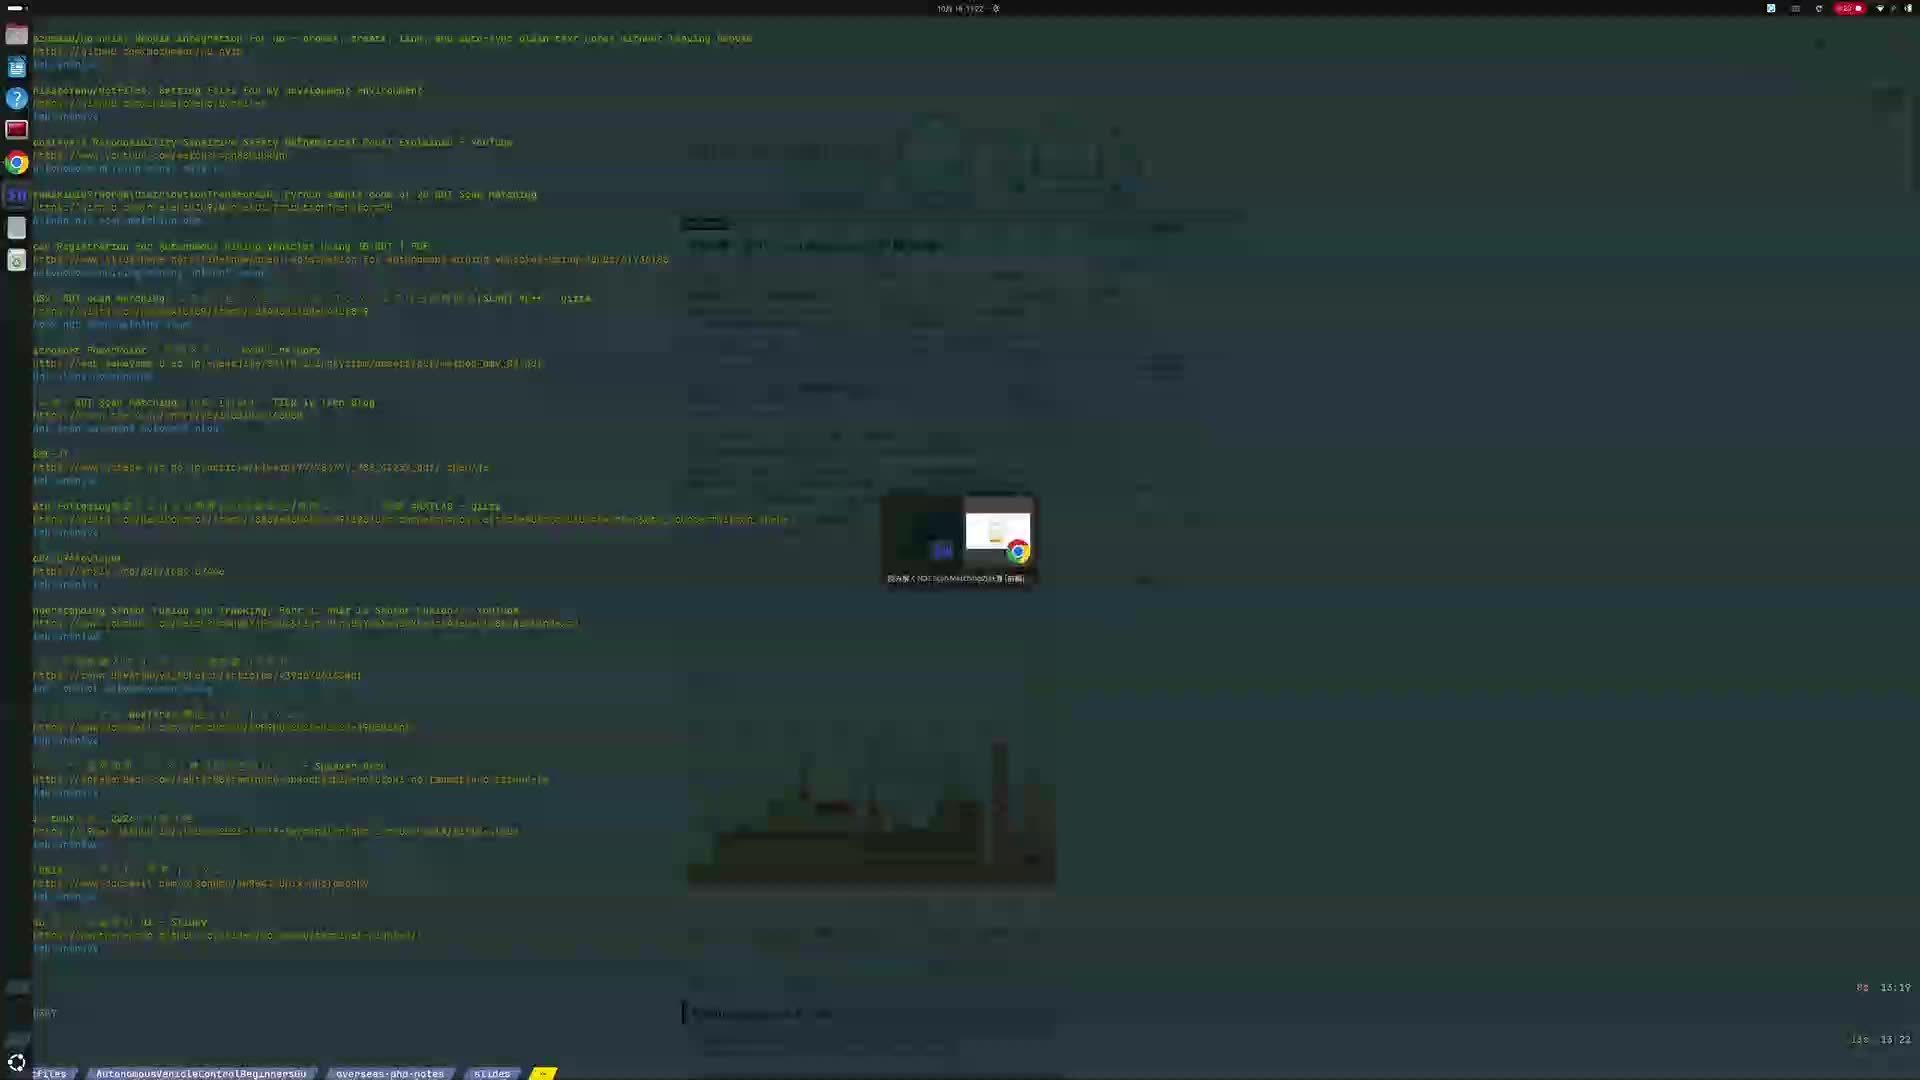Click the blue tray icon in top bar
Viewport: 1920px width, 1080px height.
[x=1771, y=8]
